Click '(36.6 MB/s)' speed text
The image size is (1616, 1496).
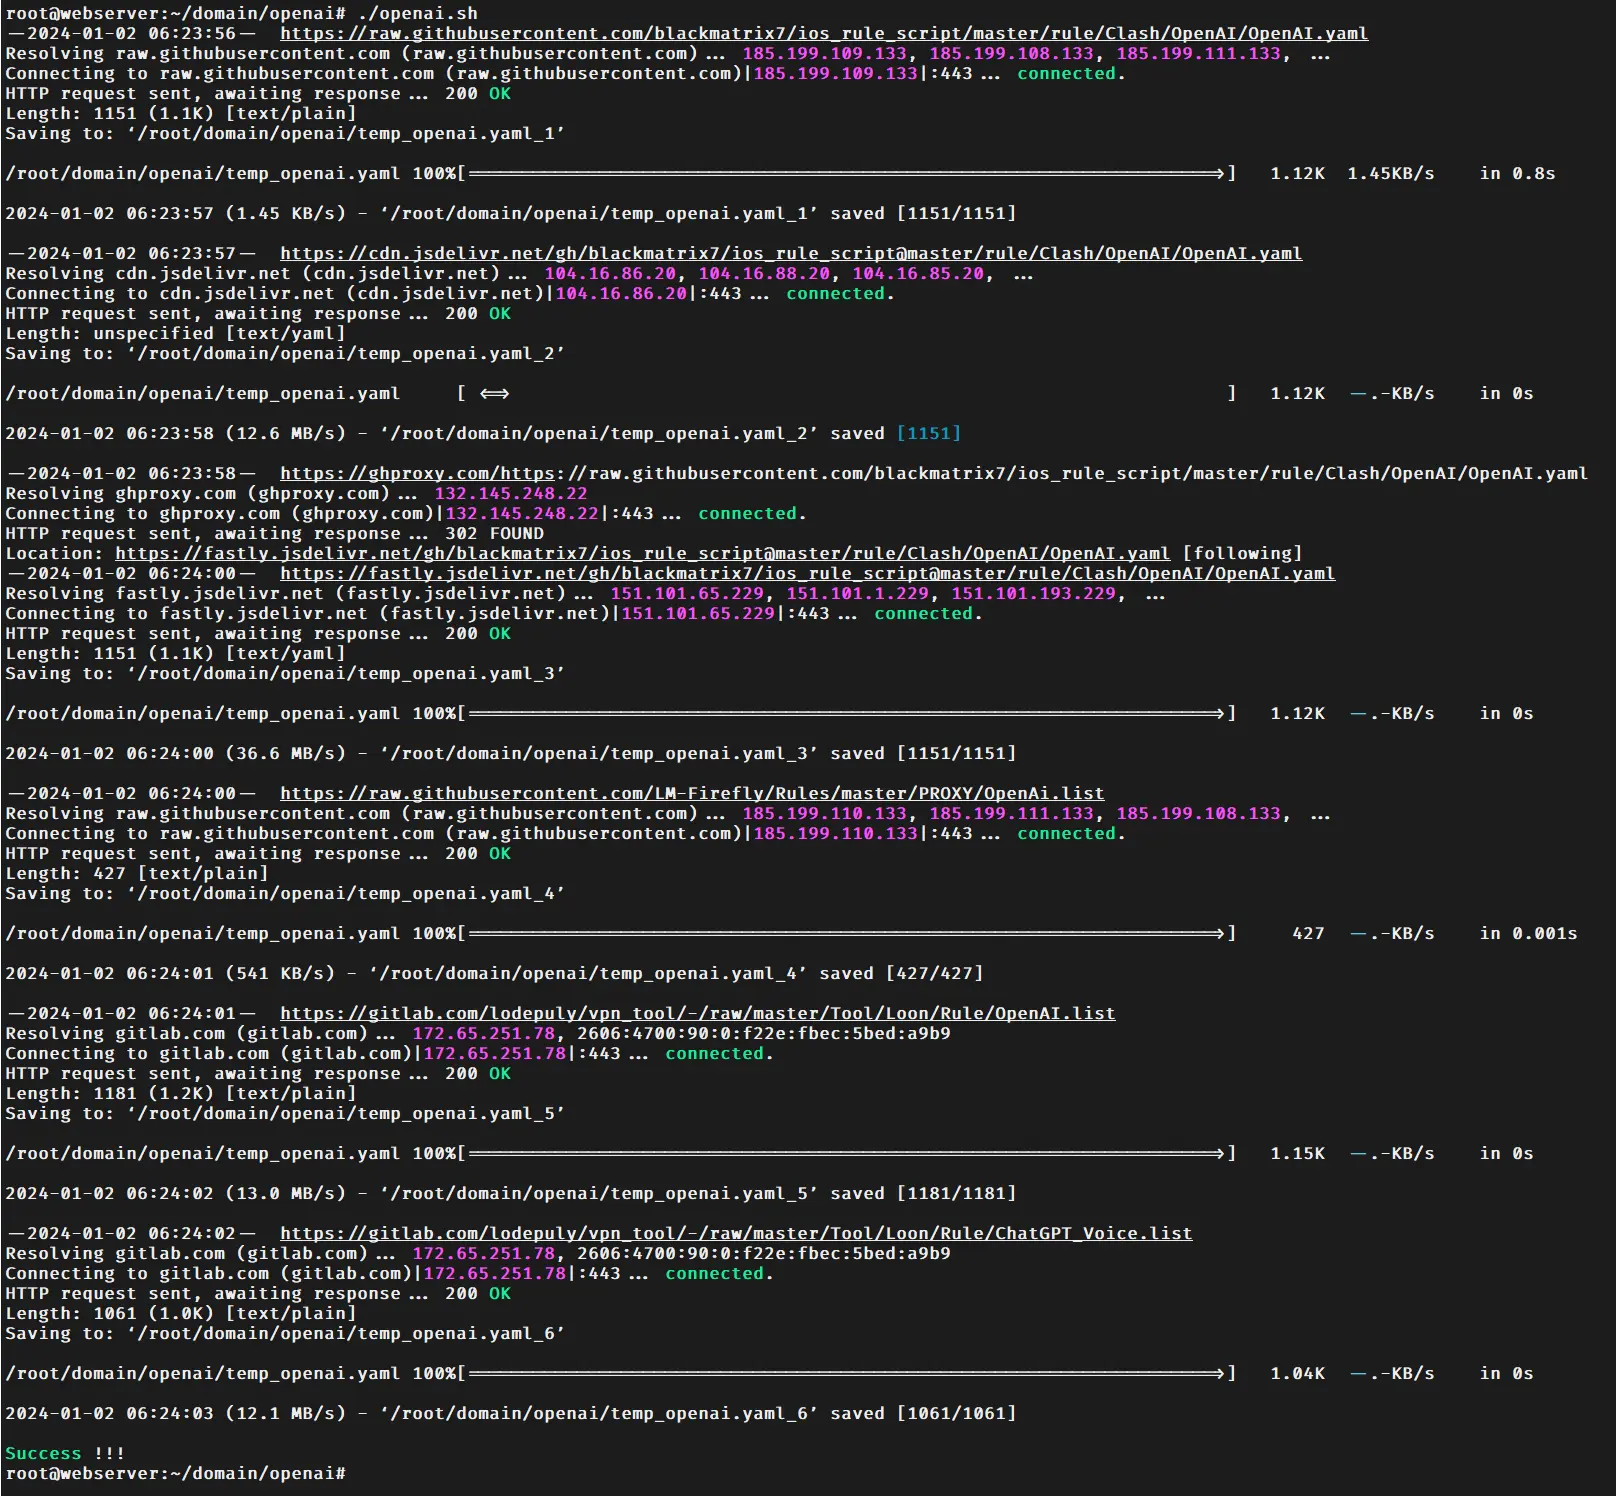click(x=285, y=753)
